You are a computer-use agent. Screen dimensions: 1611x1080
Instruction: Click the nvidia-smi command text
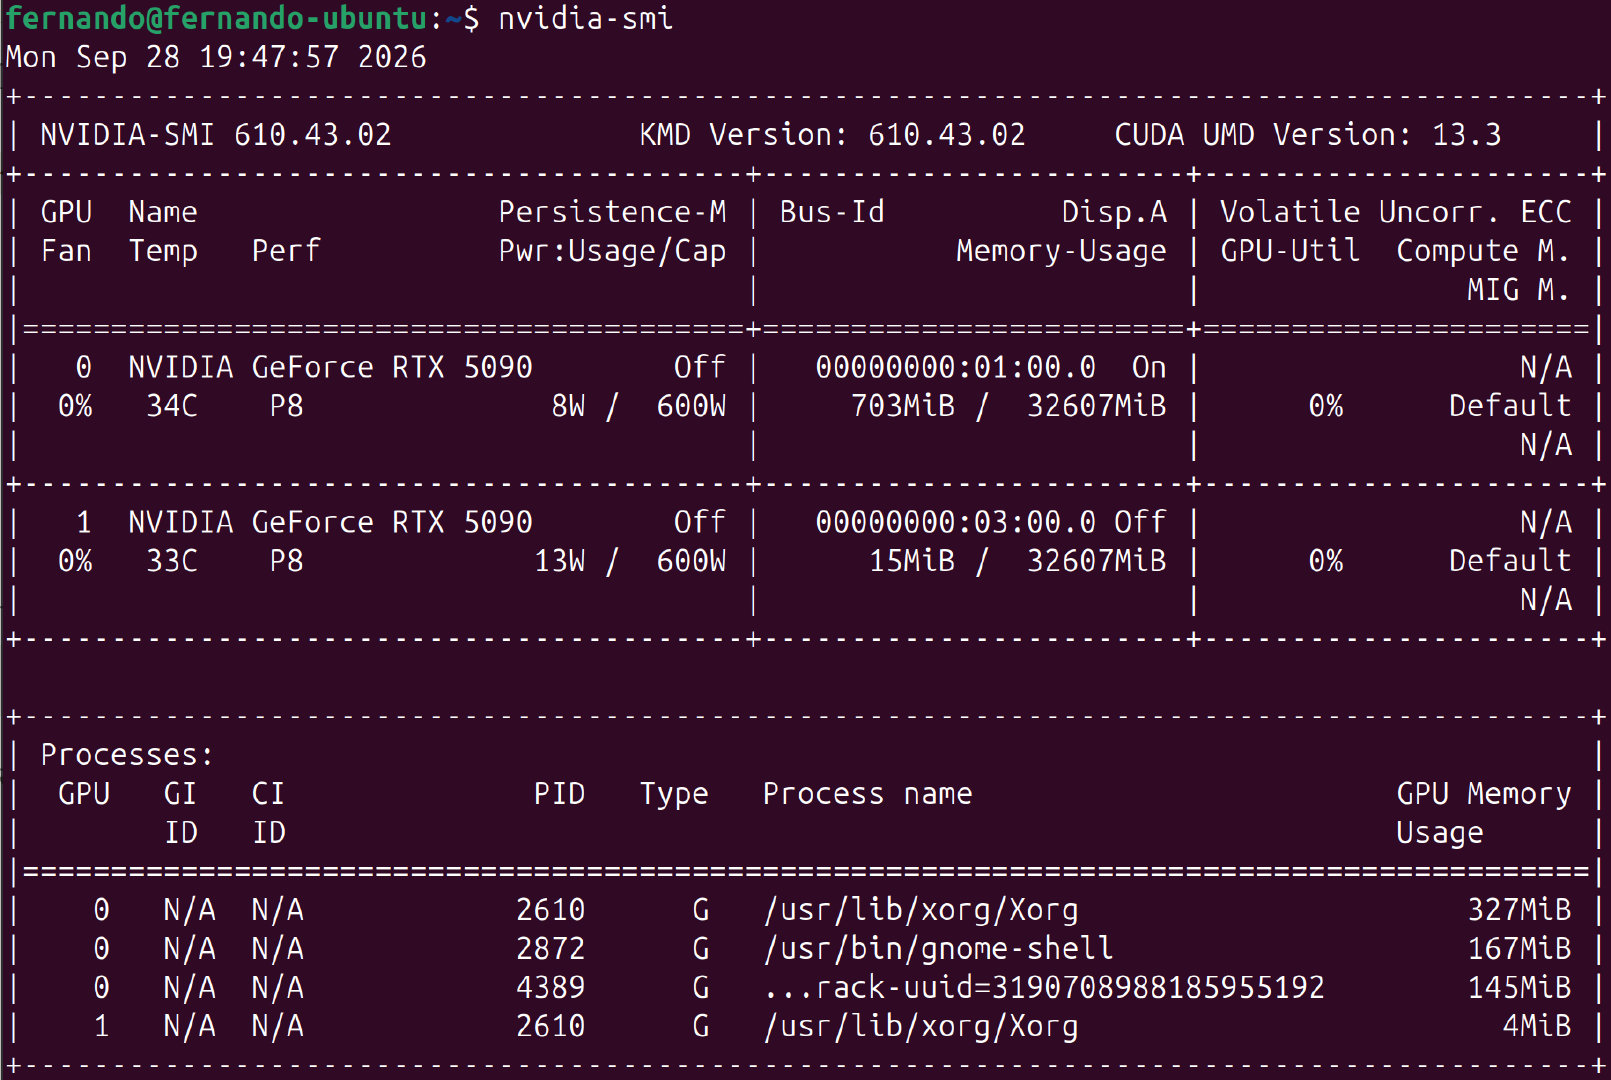(585, 18)
